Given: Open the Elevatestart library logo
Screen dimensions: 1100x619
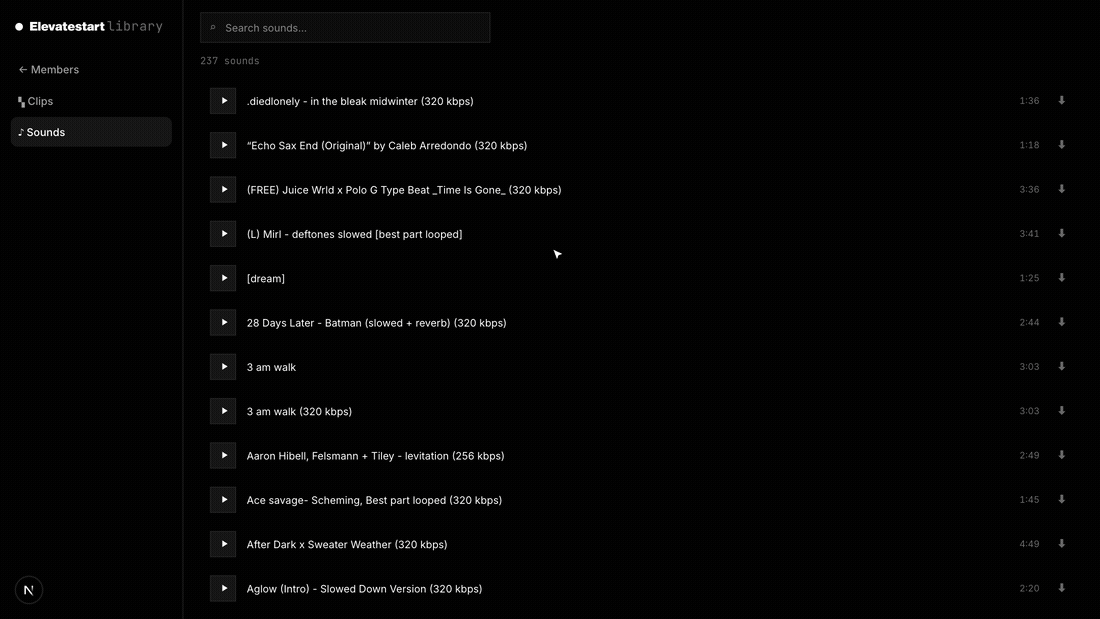Looking at the screenshot, I should (89, 27).
